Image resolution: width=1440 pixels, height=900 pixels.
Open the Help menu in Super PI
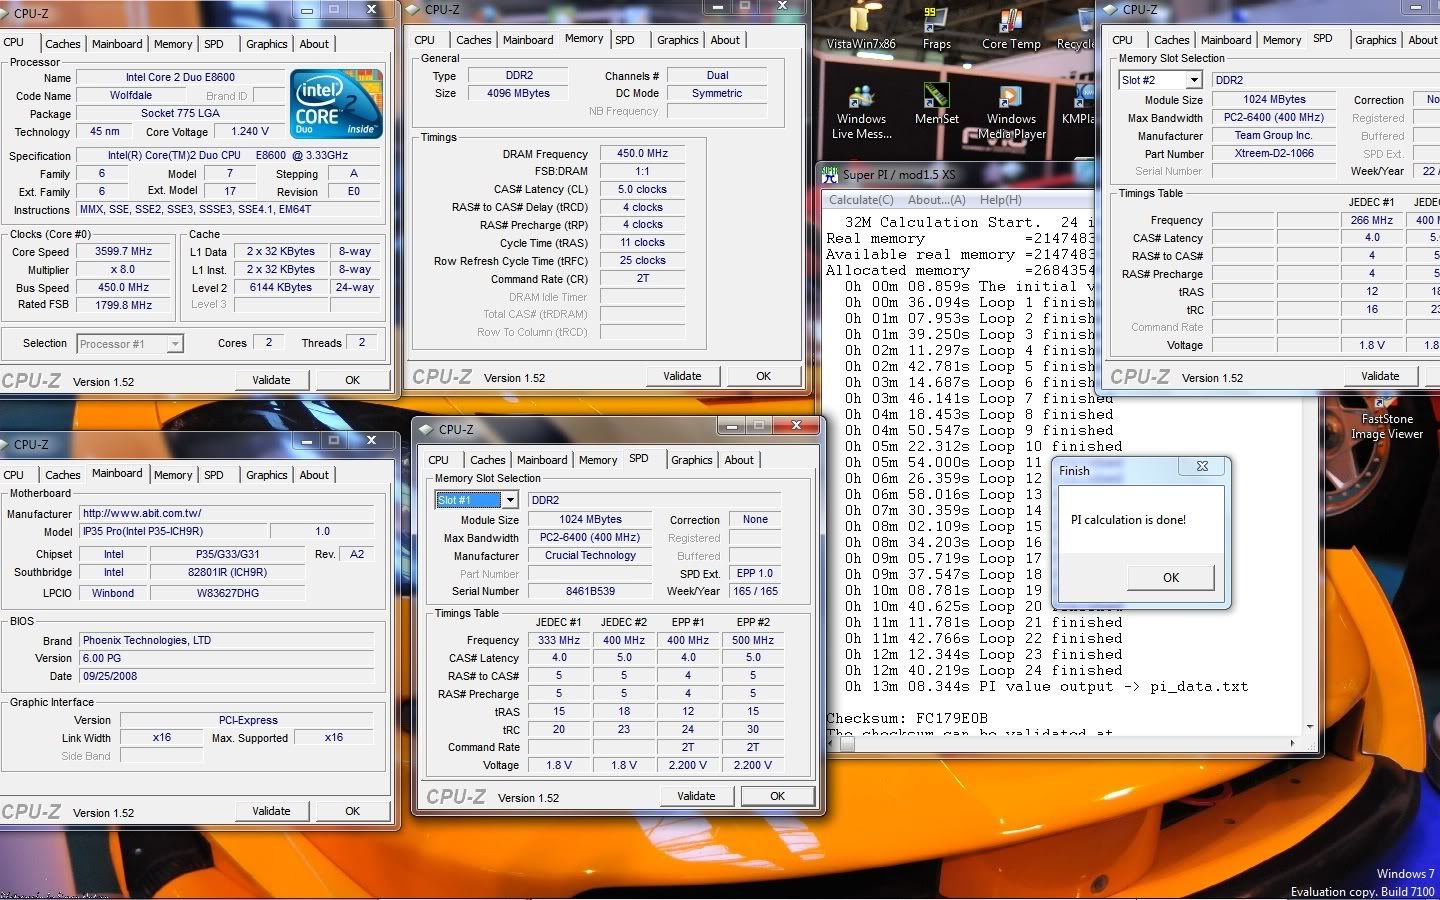(x=1000, y=200)
